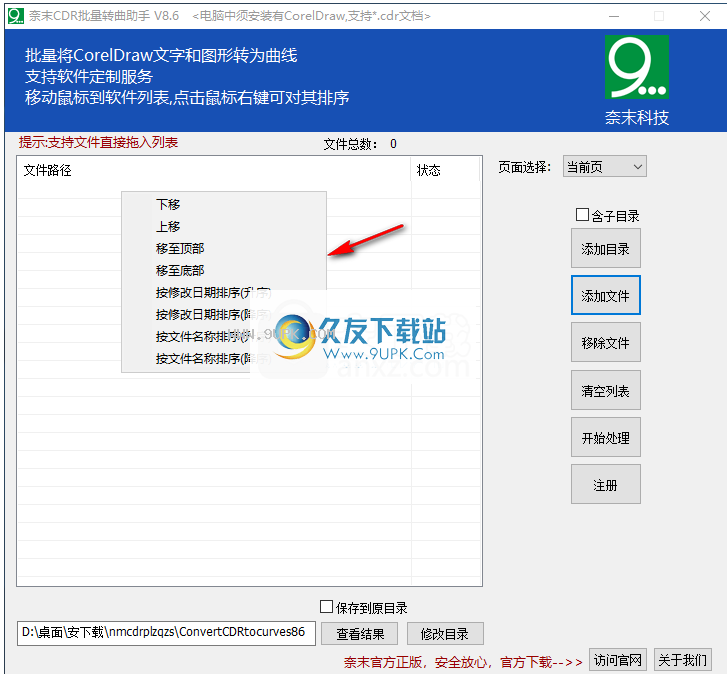Open the 页面选择 dropdown showing 当前页
Image resolution: width=727 pixels, height=674 pixels.
click(605, 167)
